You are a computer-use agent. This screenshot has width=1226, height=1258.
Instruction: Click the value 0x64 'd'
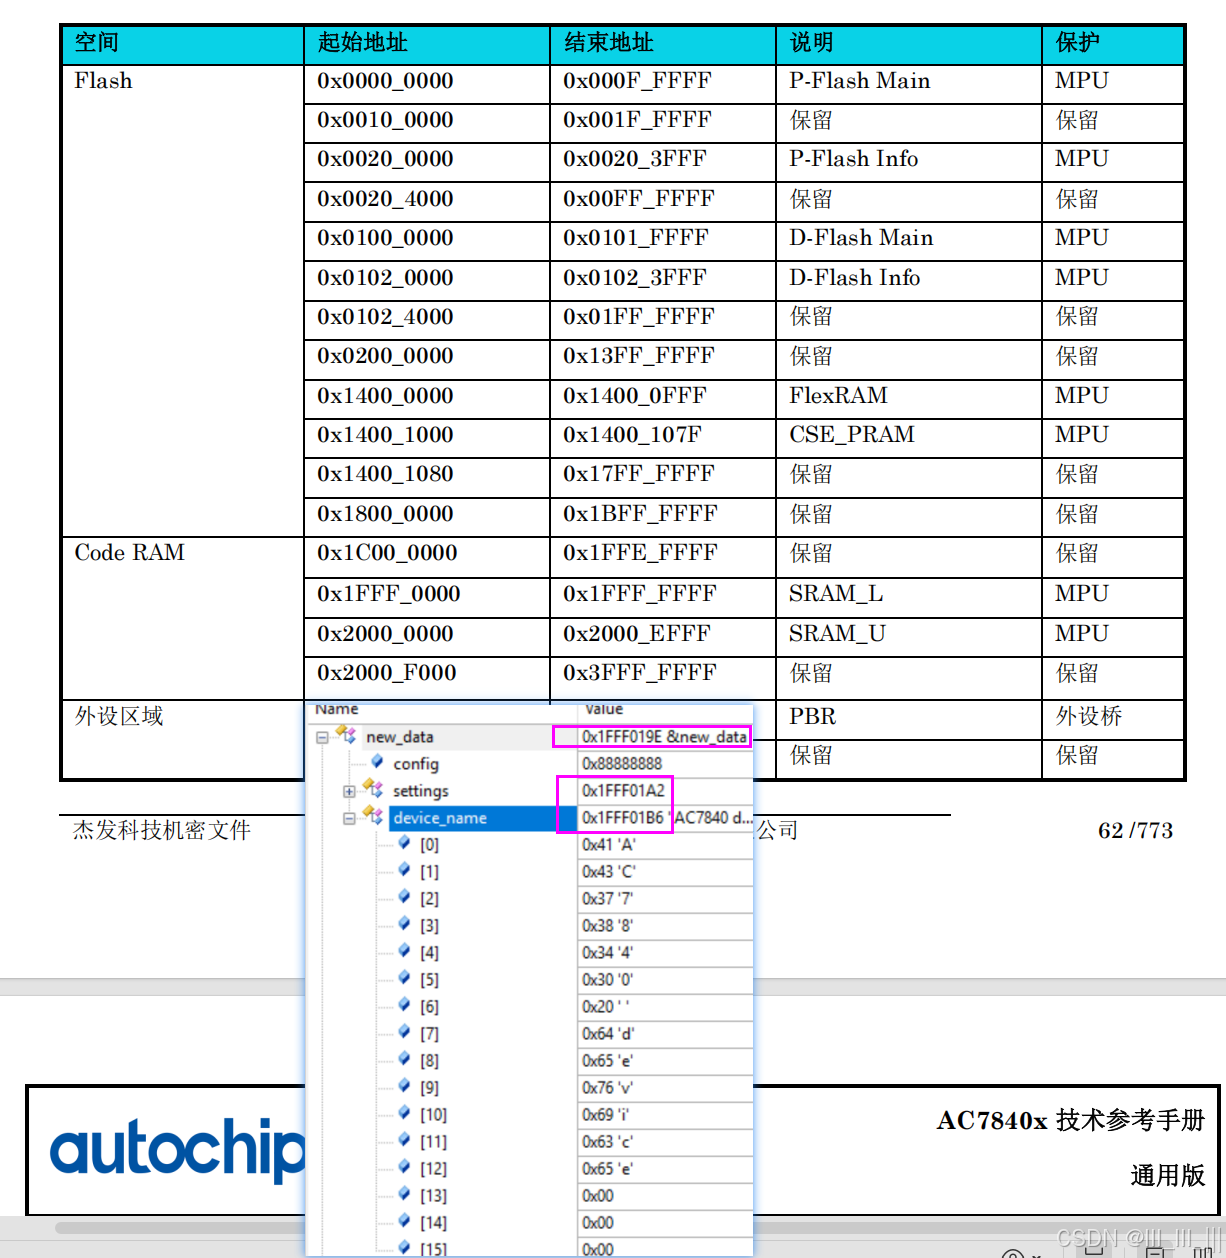(x=607, y=1034)
